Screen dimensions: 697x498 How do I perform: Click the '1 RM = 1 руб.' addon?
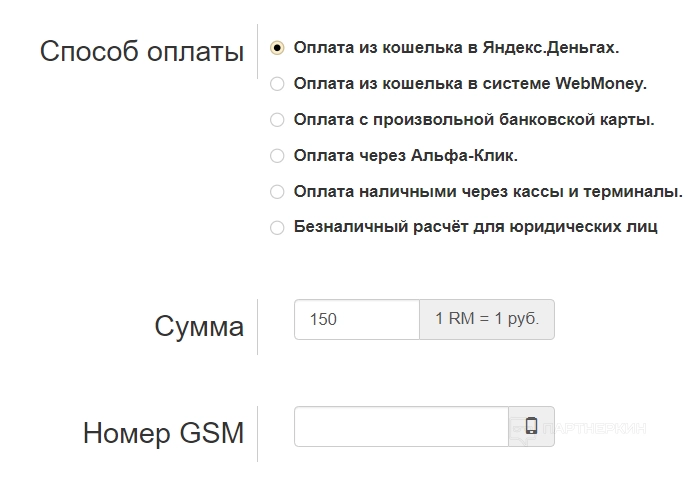487,320
